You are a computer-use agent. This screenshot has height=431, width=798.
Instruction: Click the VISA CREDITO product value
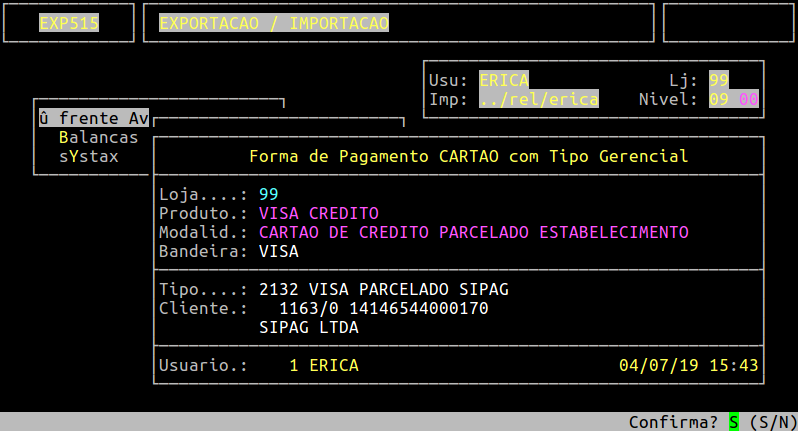318,213
